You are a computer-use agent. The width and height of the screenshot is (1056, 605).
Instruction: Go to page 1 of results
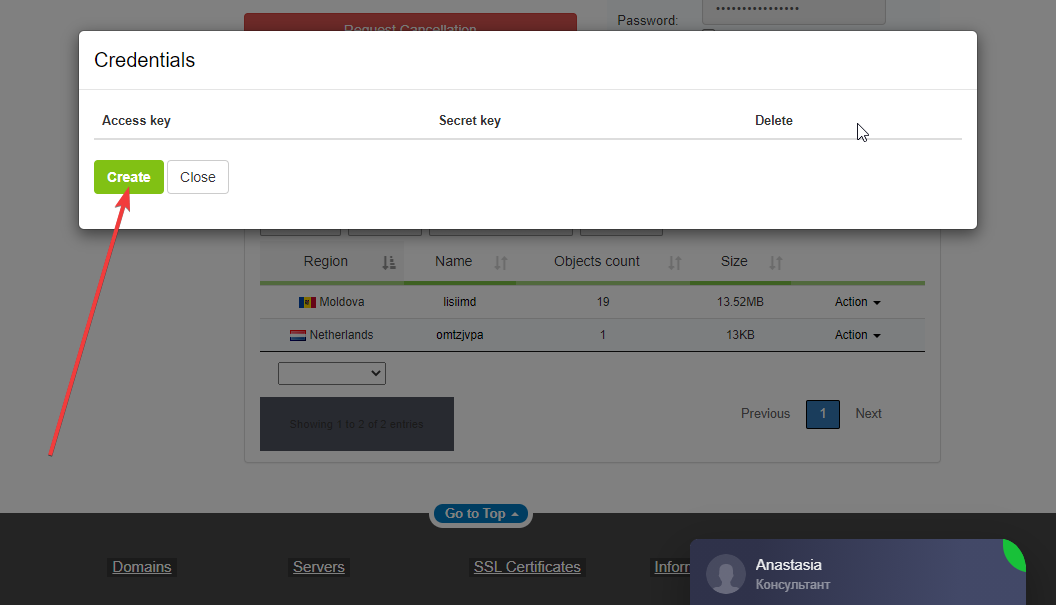click(822, 414)
